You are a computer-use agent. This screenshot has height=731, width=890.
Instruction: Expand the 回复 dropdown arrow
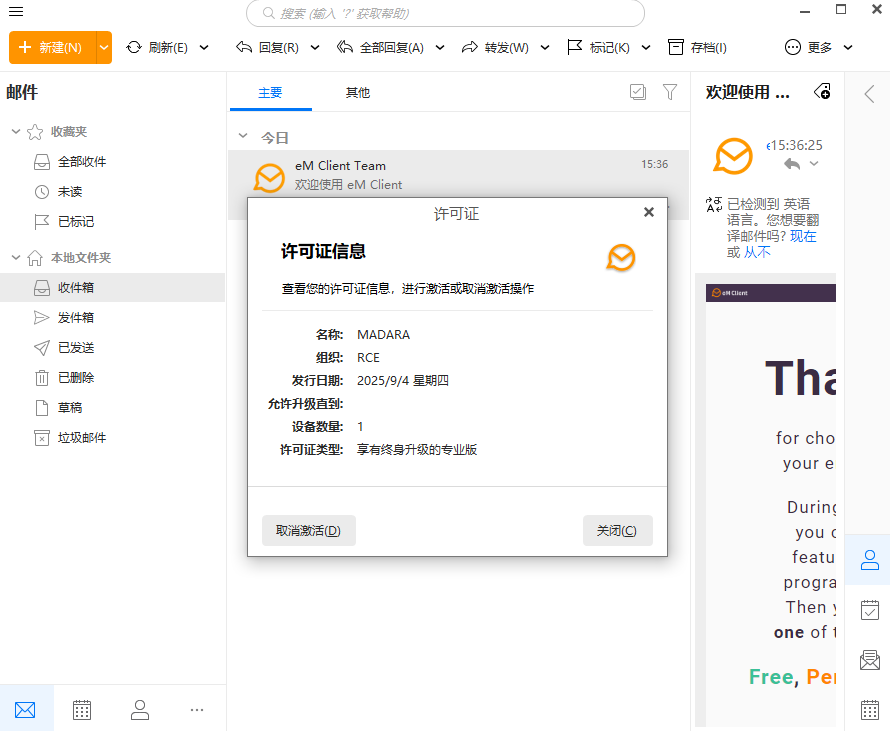pyautogui.click(x=315, y=48)
